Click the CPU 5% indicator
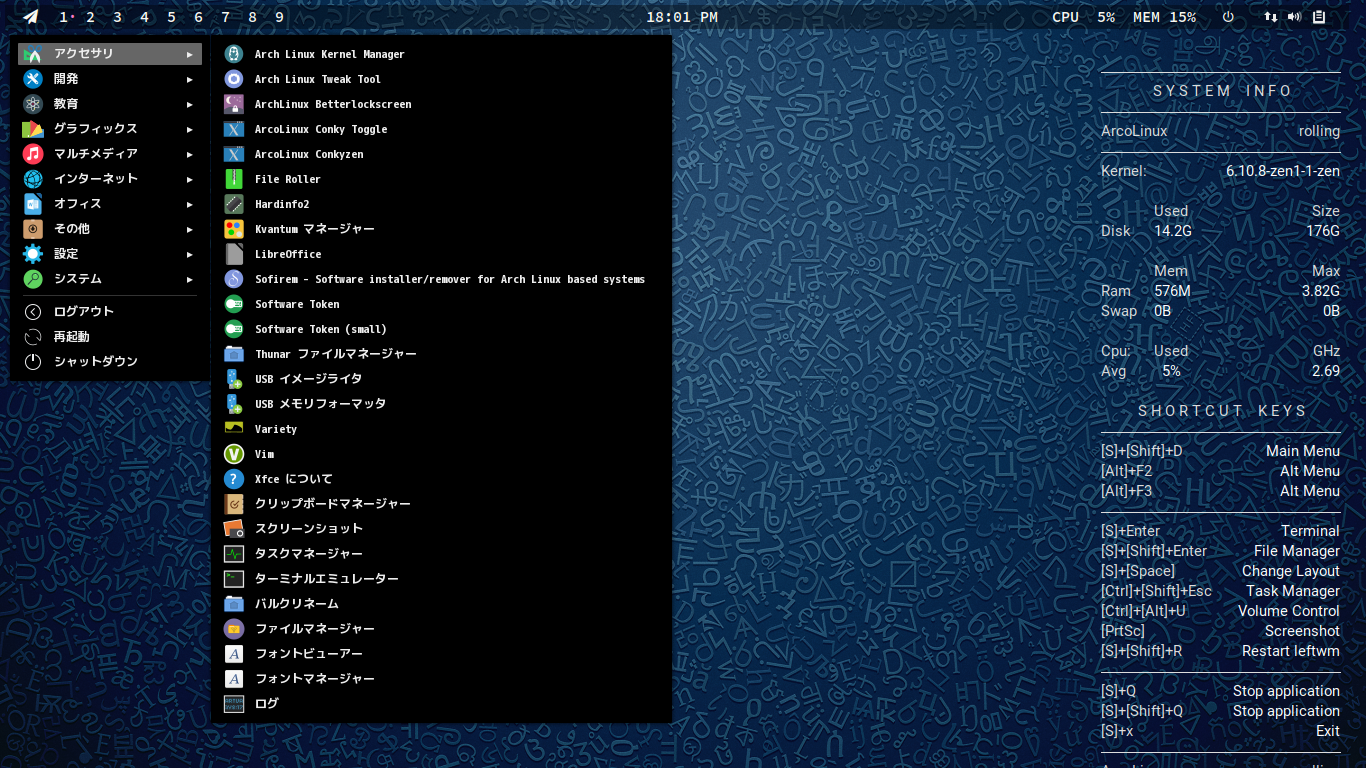 (x=1083, y=17)
